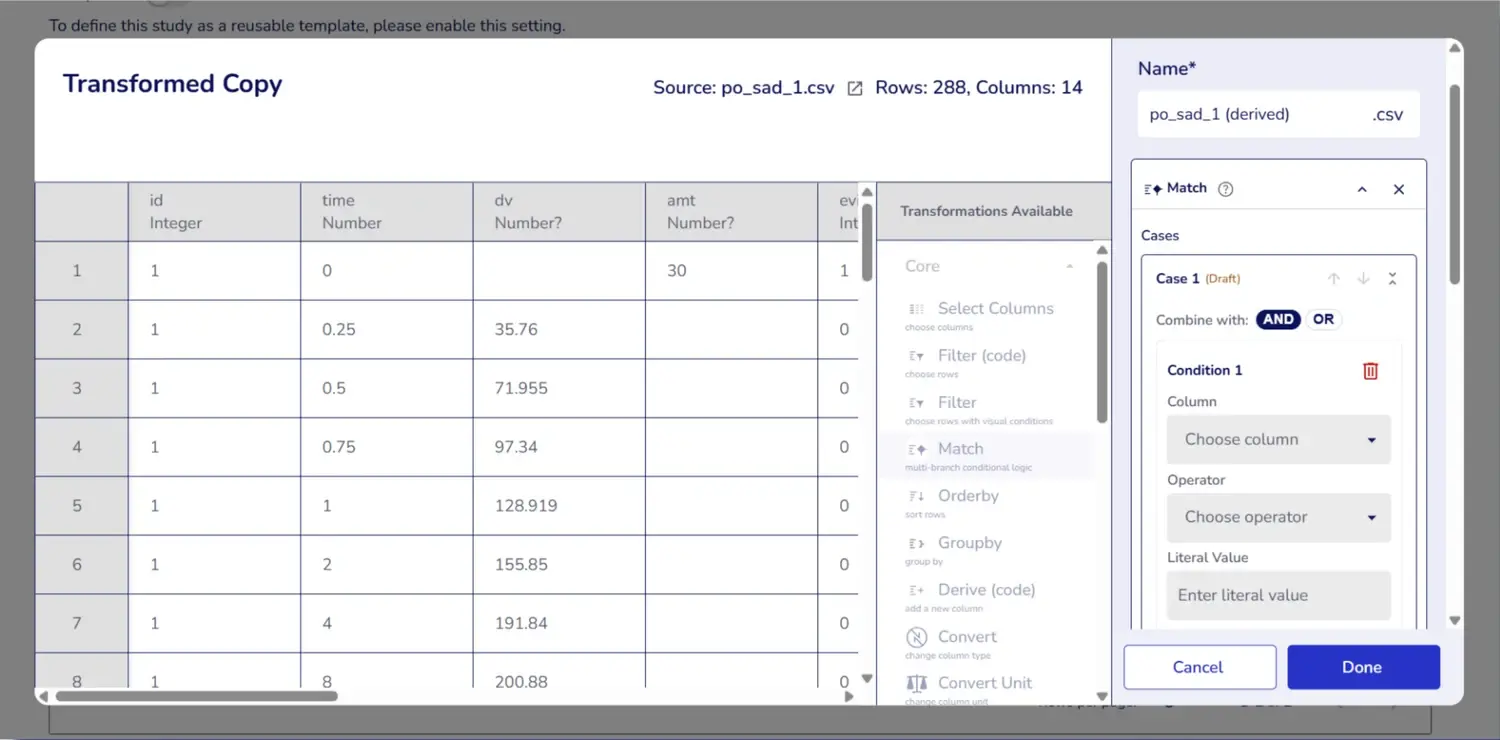Click cell with dv value 128.919
Screen dimensions: 1500x740
click(x=559, y=506)
